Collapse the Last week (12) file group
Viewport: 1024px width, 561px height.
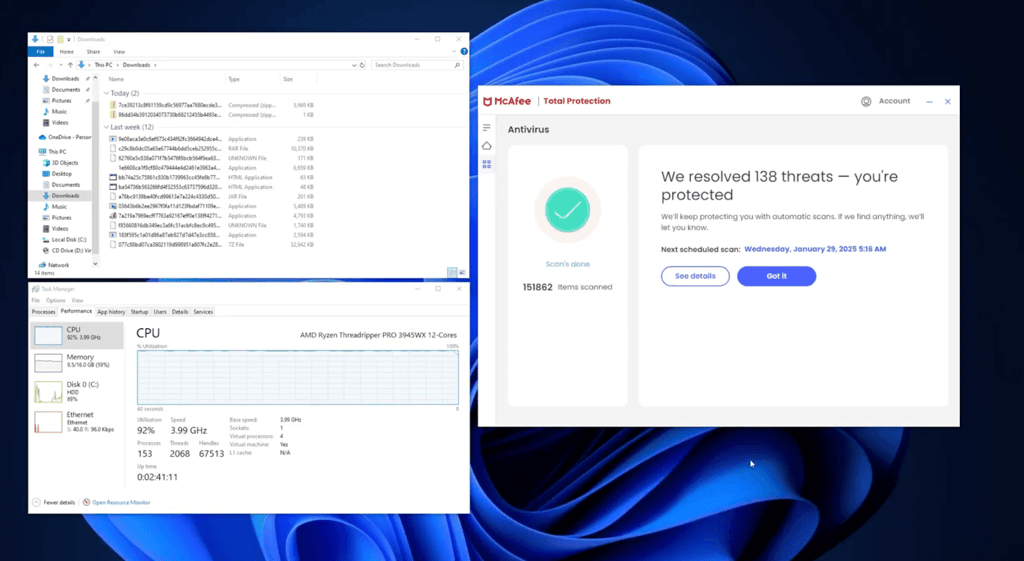(x=106, y=127)
